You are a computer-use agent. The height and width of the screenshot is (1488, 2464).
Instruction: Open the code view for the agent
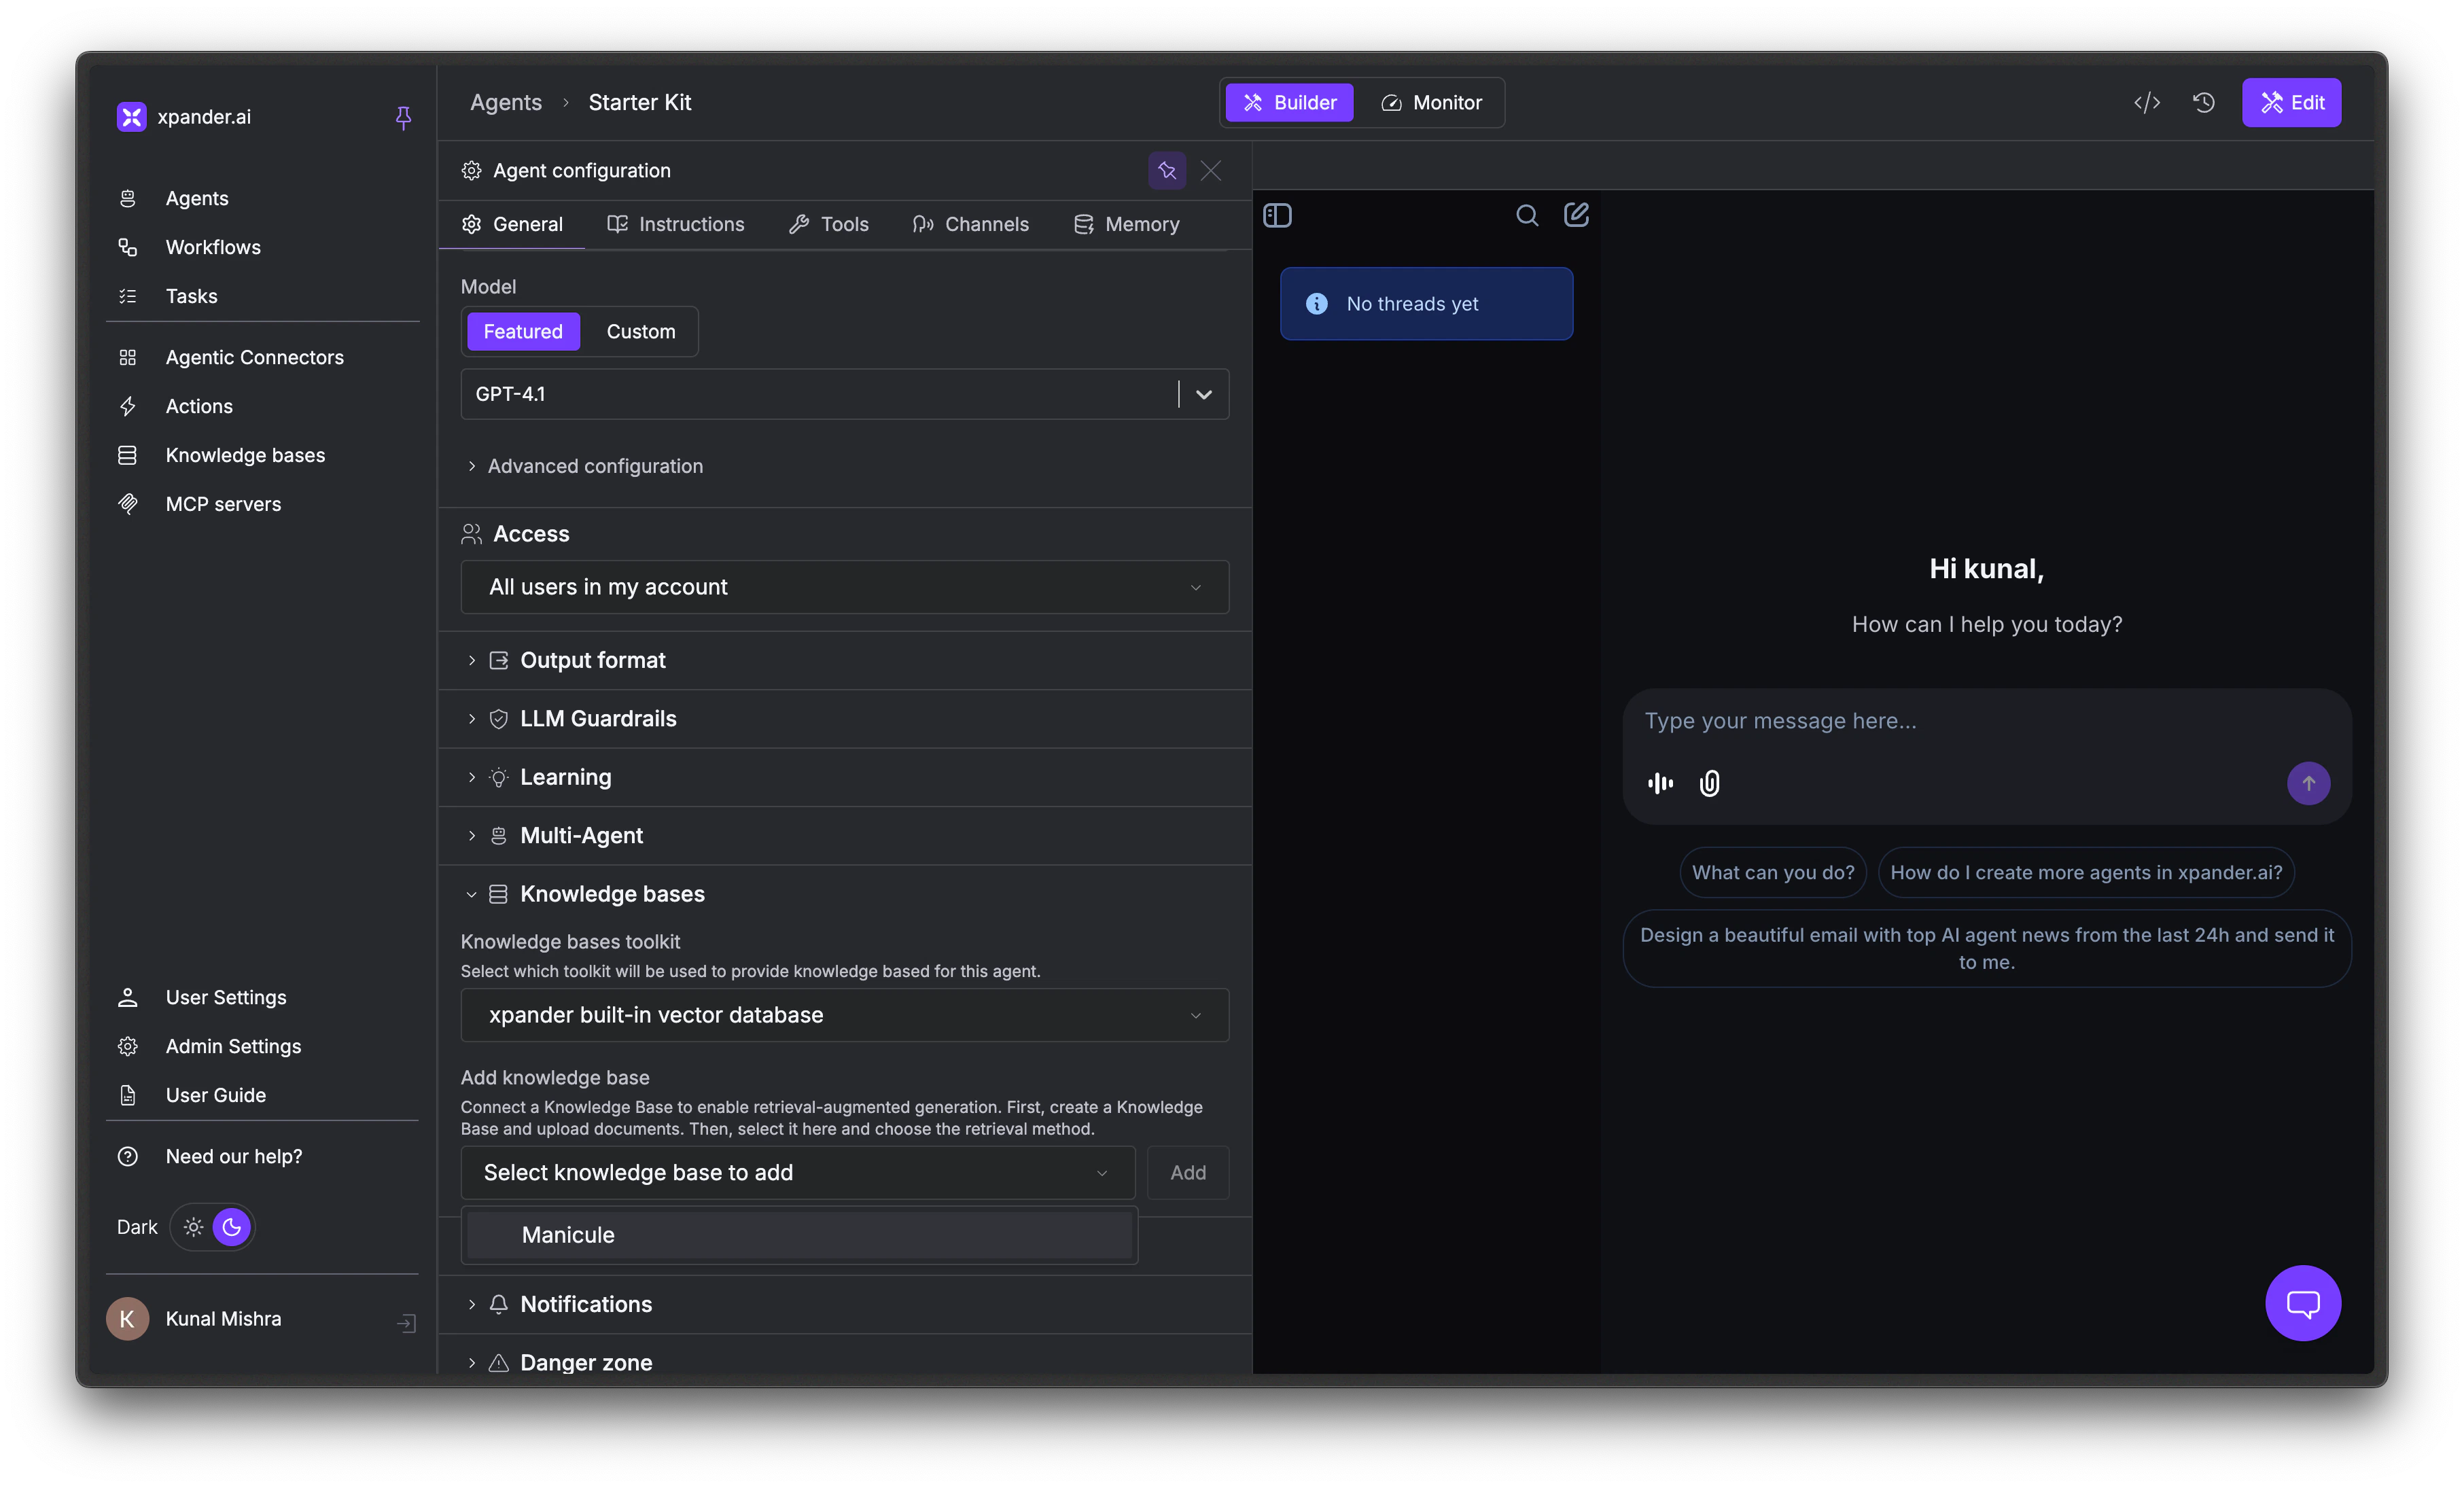click(2146, 102)
